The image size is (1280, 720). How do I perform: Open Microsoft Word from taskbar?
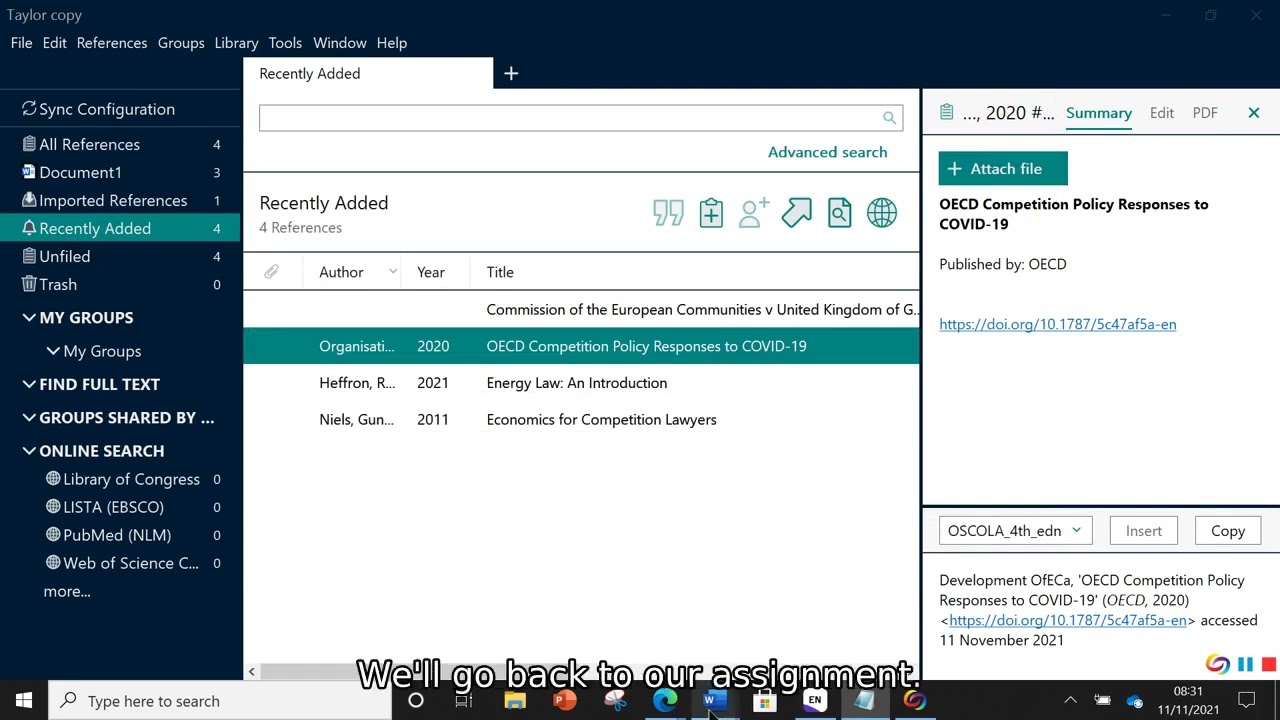click(x=713, y=701)
